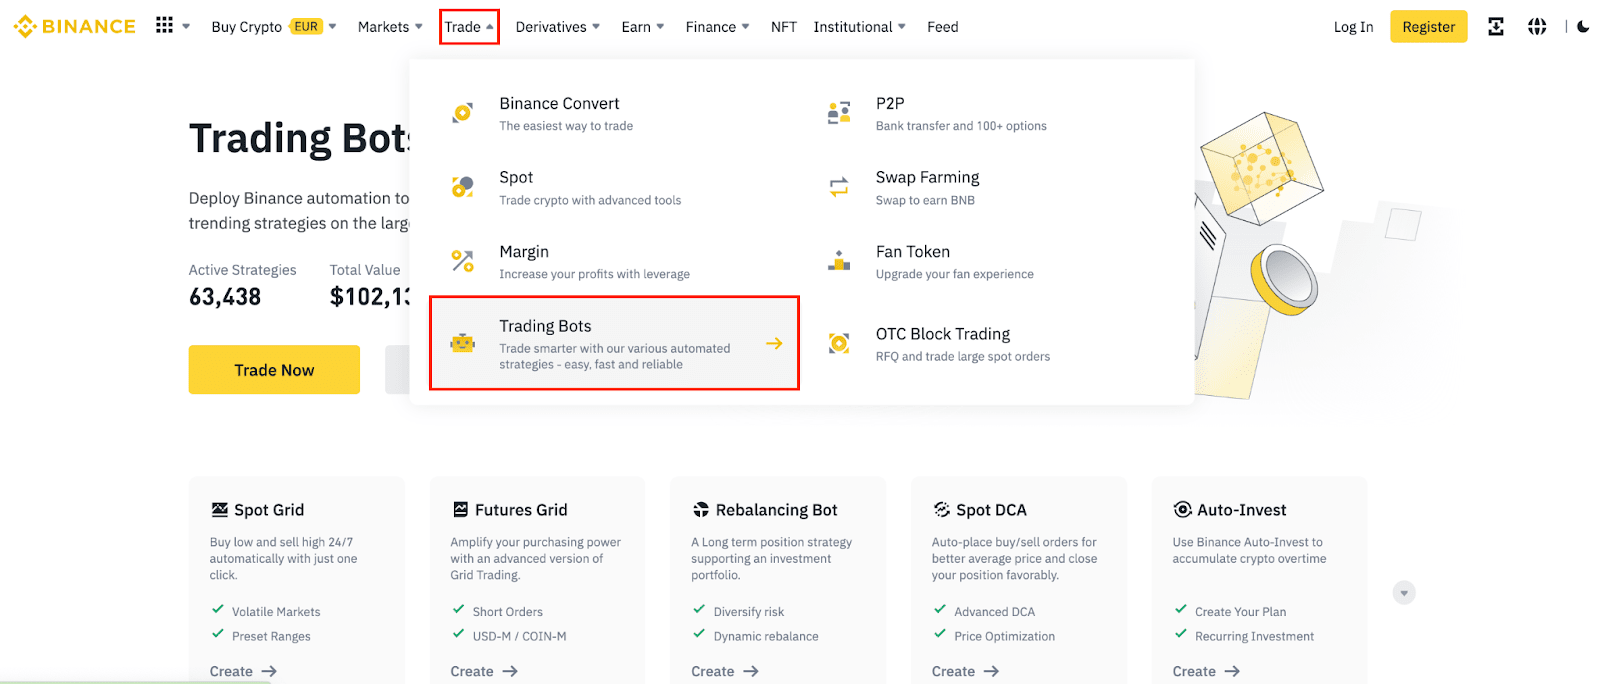Click "Short Orders" in Futures Grid card
This screenshot has height=684, width=1600.
(508, 612)
